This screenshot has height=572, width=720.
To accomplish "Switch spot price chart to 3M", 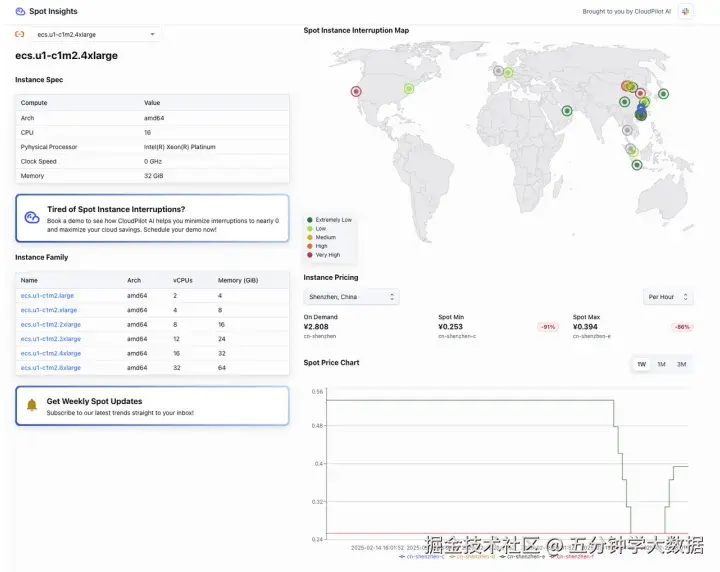I will click(x=681, y=365).
